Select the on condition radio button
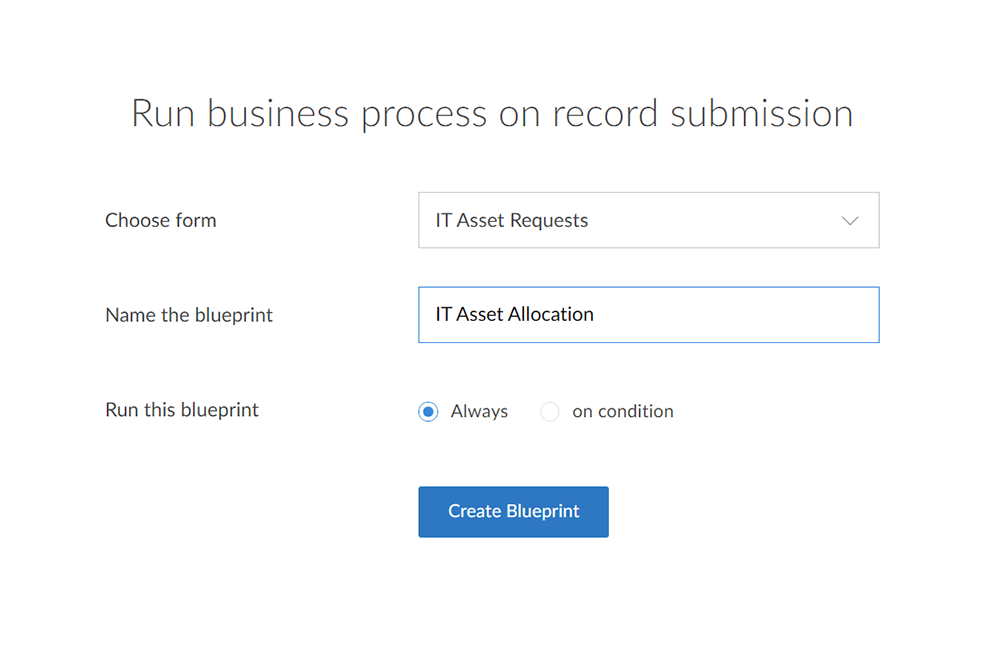Image resolution: width=1000 pixels, height=650 pixels. [550, 411]
